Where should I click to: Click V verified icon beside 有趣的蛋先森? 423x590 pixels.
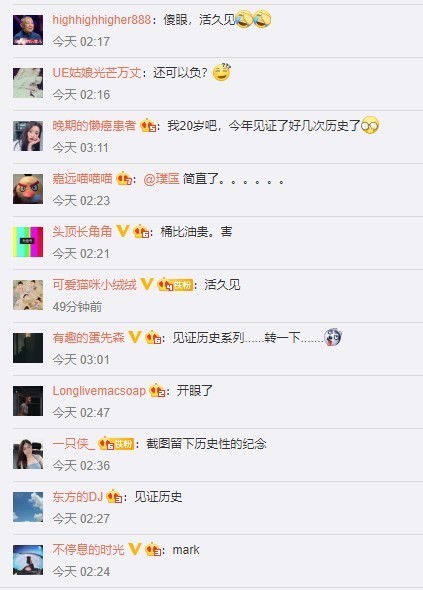coord(135,337)
